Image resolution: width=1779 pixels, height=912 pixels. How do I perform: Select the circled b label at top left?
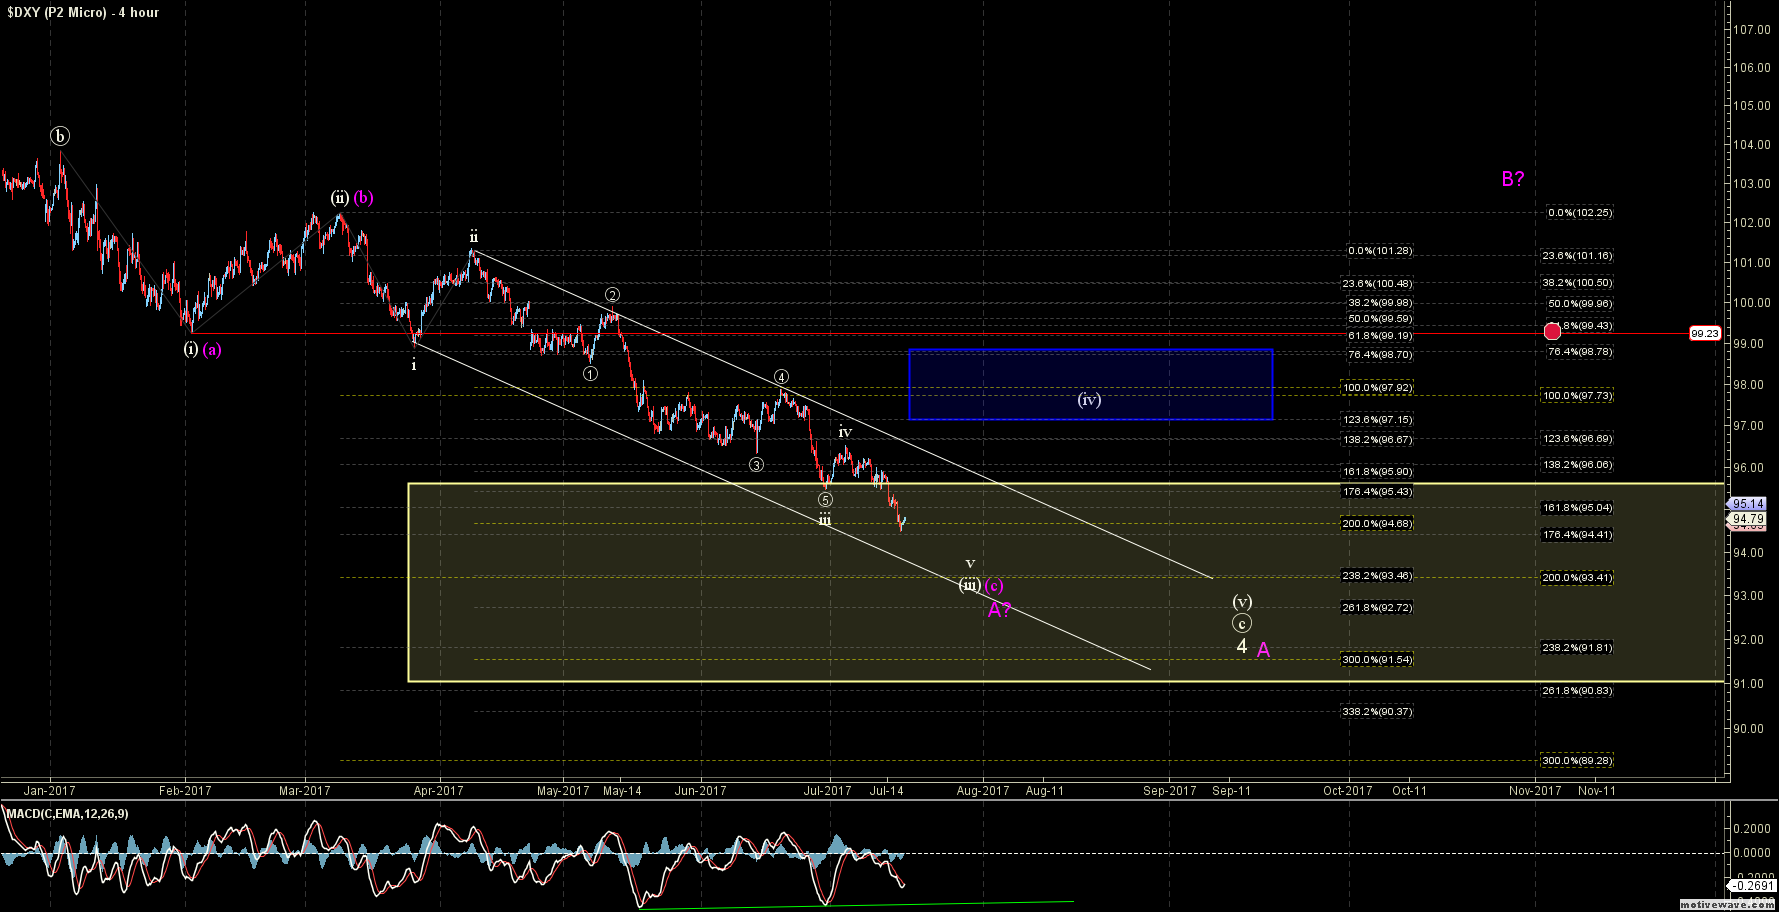(x=61, y=136)
